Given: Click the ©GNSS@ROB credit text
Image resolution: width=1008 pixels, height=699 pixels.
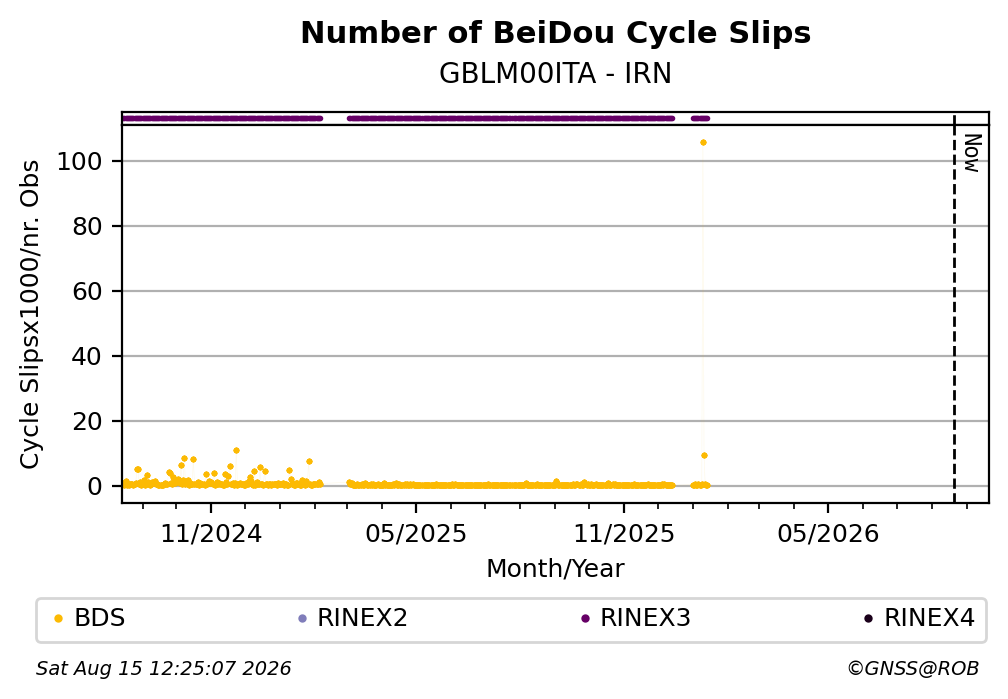Looking at the screenshot, I should point(913,669).
